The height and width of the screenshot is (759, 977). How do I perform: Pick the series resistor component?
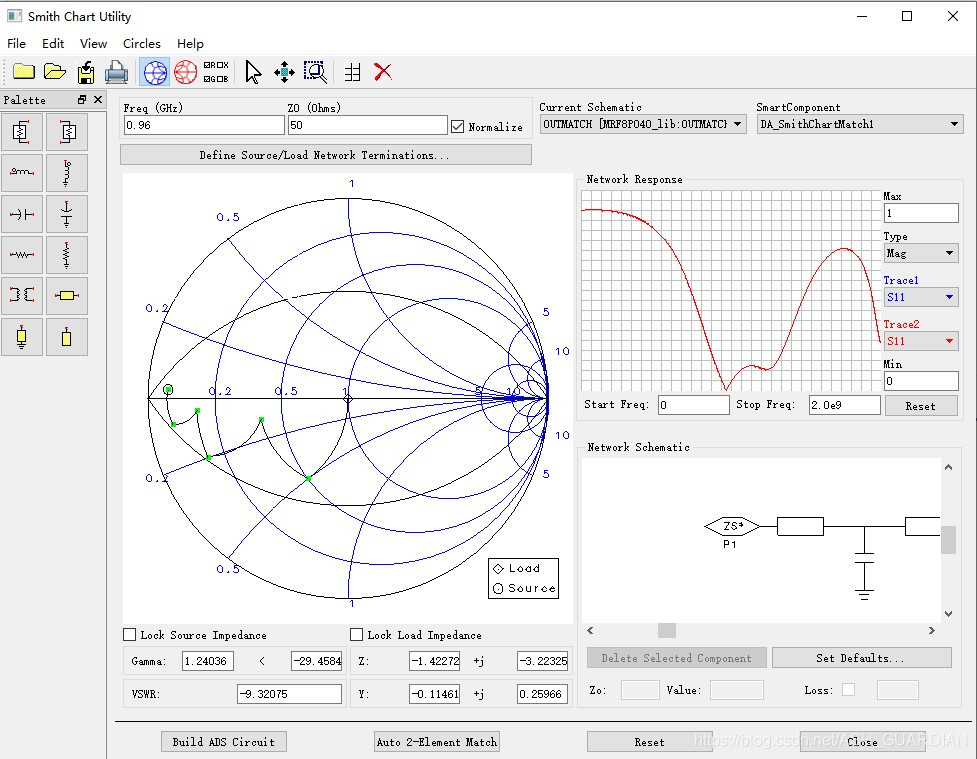pos(22,255)
